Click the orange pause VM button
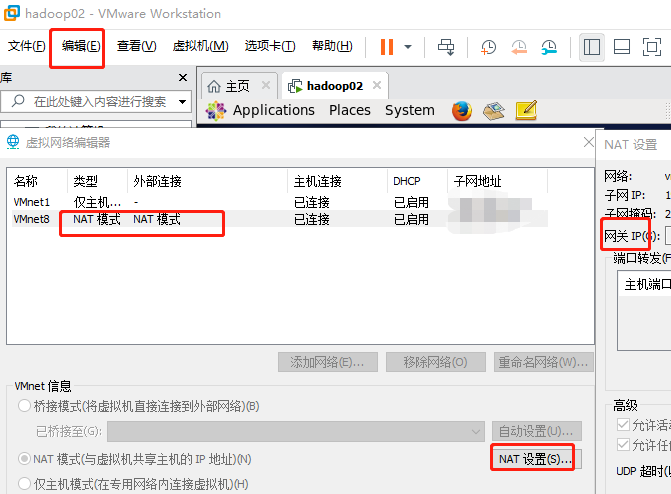The width and height of the screenshot is (671, 494). tap(387, 47)
